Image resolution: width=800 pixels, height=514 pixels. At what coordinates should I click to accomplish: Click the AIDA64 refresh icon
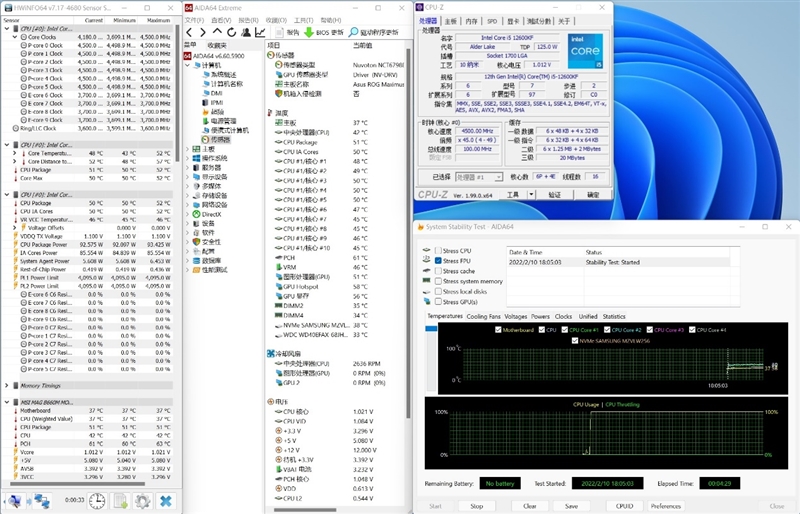232,32
